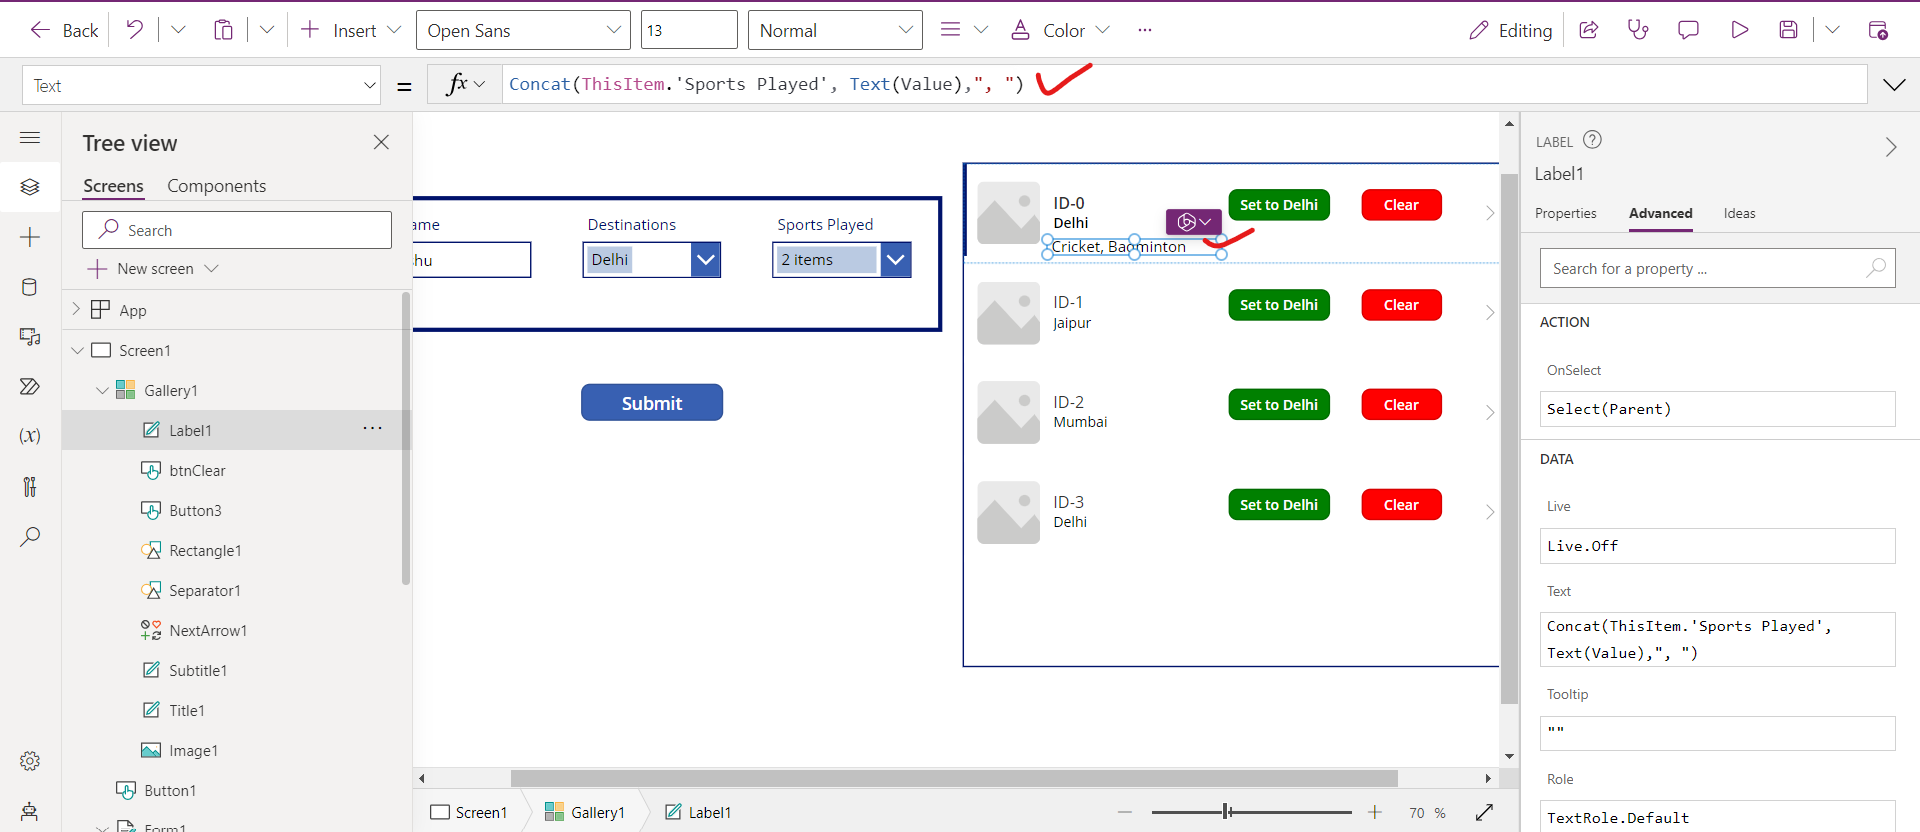Click the Share icon in the top bar
This screenshot has height=832, width=1920.
1588,30
